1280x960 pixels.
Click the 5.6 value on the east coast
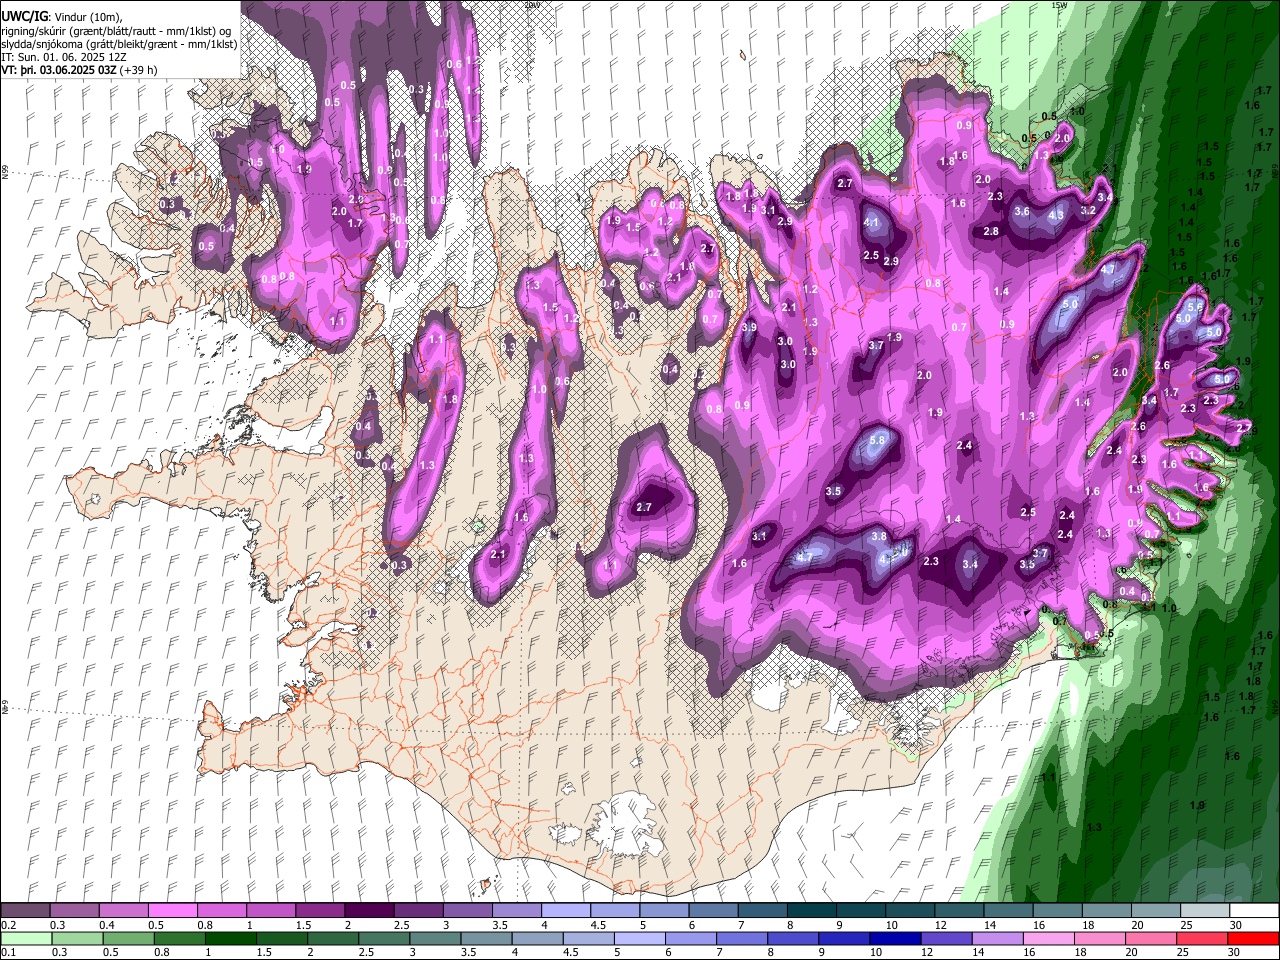(1196, 306)
